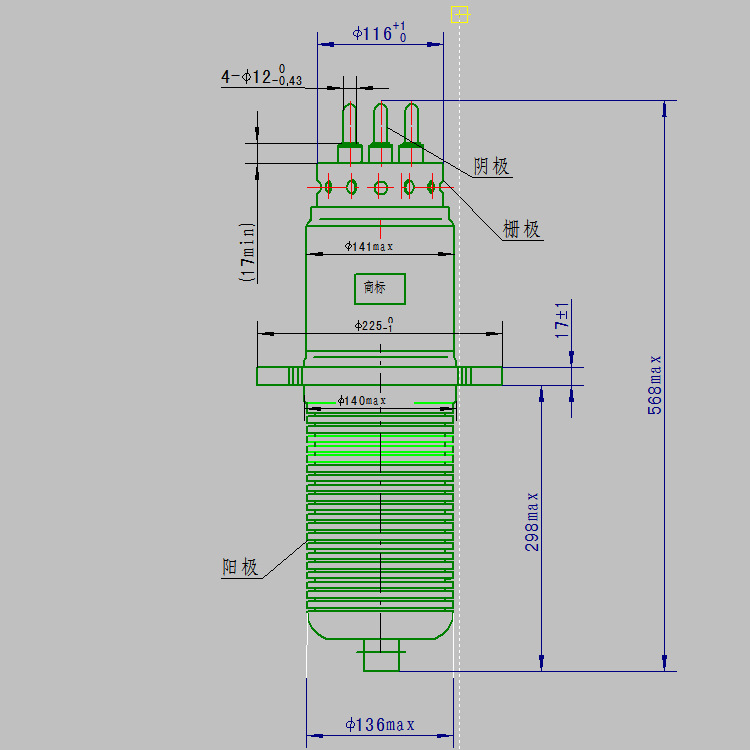
Task: Click the 阳极 anode label
Action: click(x=240, y=567)
